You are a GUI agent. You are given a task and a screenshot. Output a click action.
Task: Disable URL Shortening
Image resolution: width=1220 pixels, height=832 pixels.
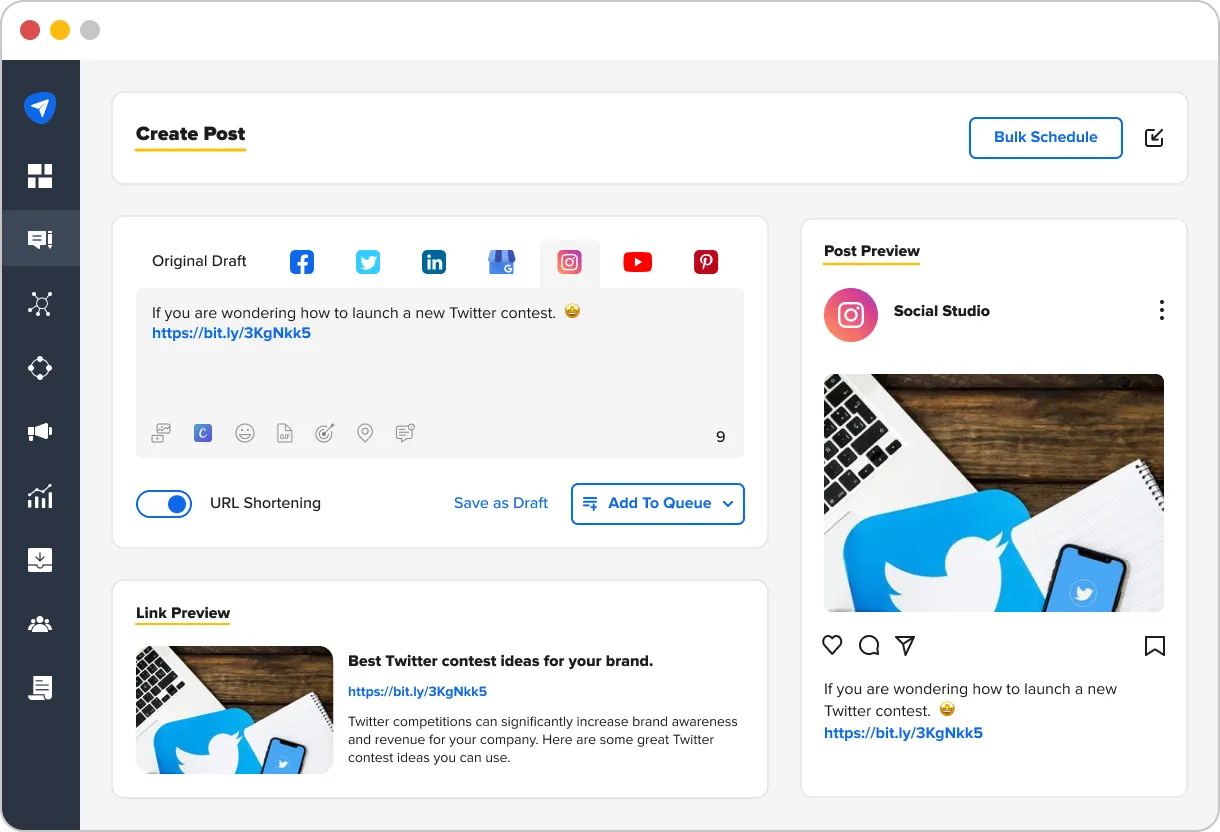tap(164, 504)
